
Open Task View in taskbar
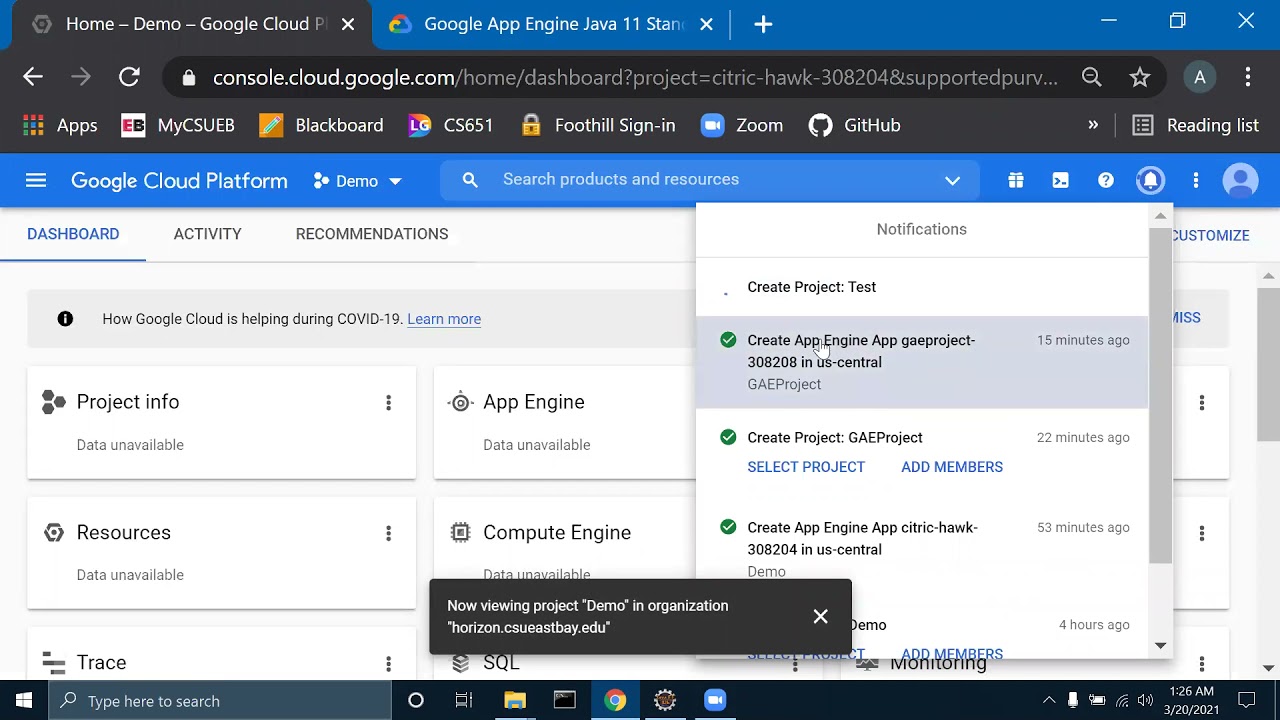click(x=464, y=701)
